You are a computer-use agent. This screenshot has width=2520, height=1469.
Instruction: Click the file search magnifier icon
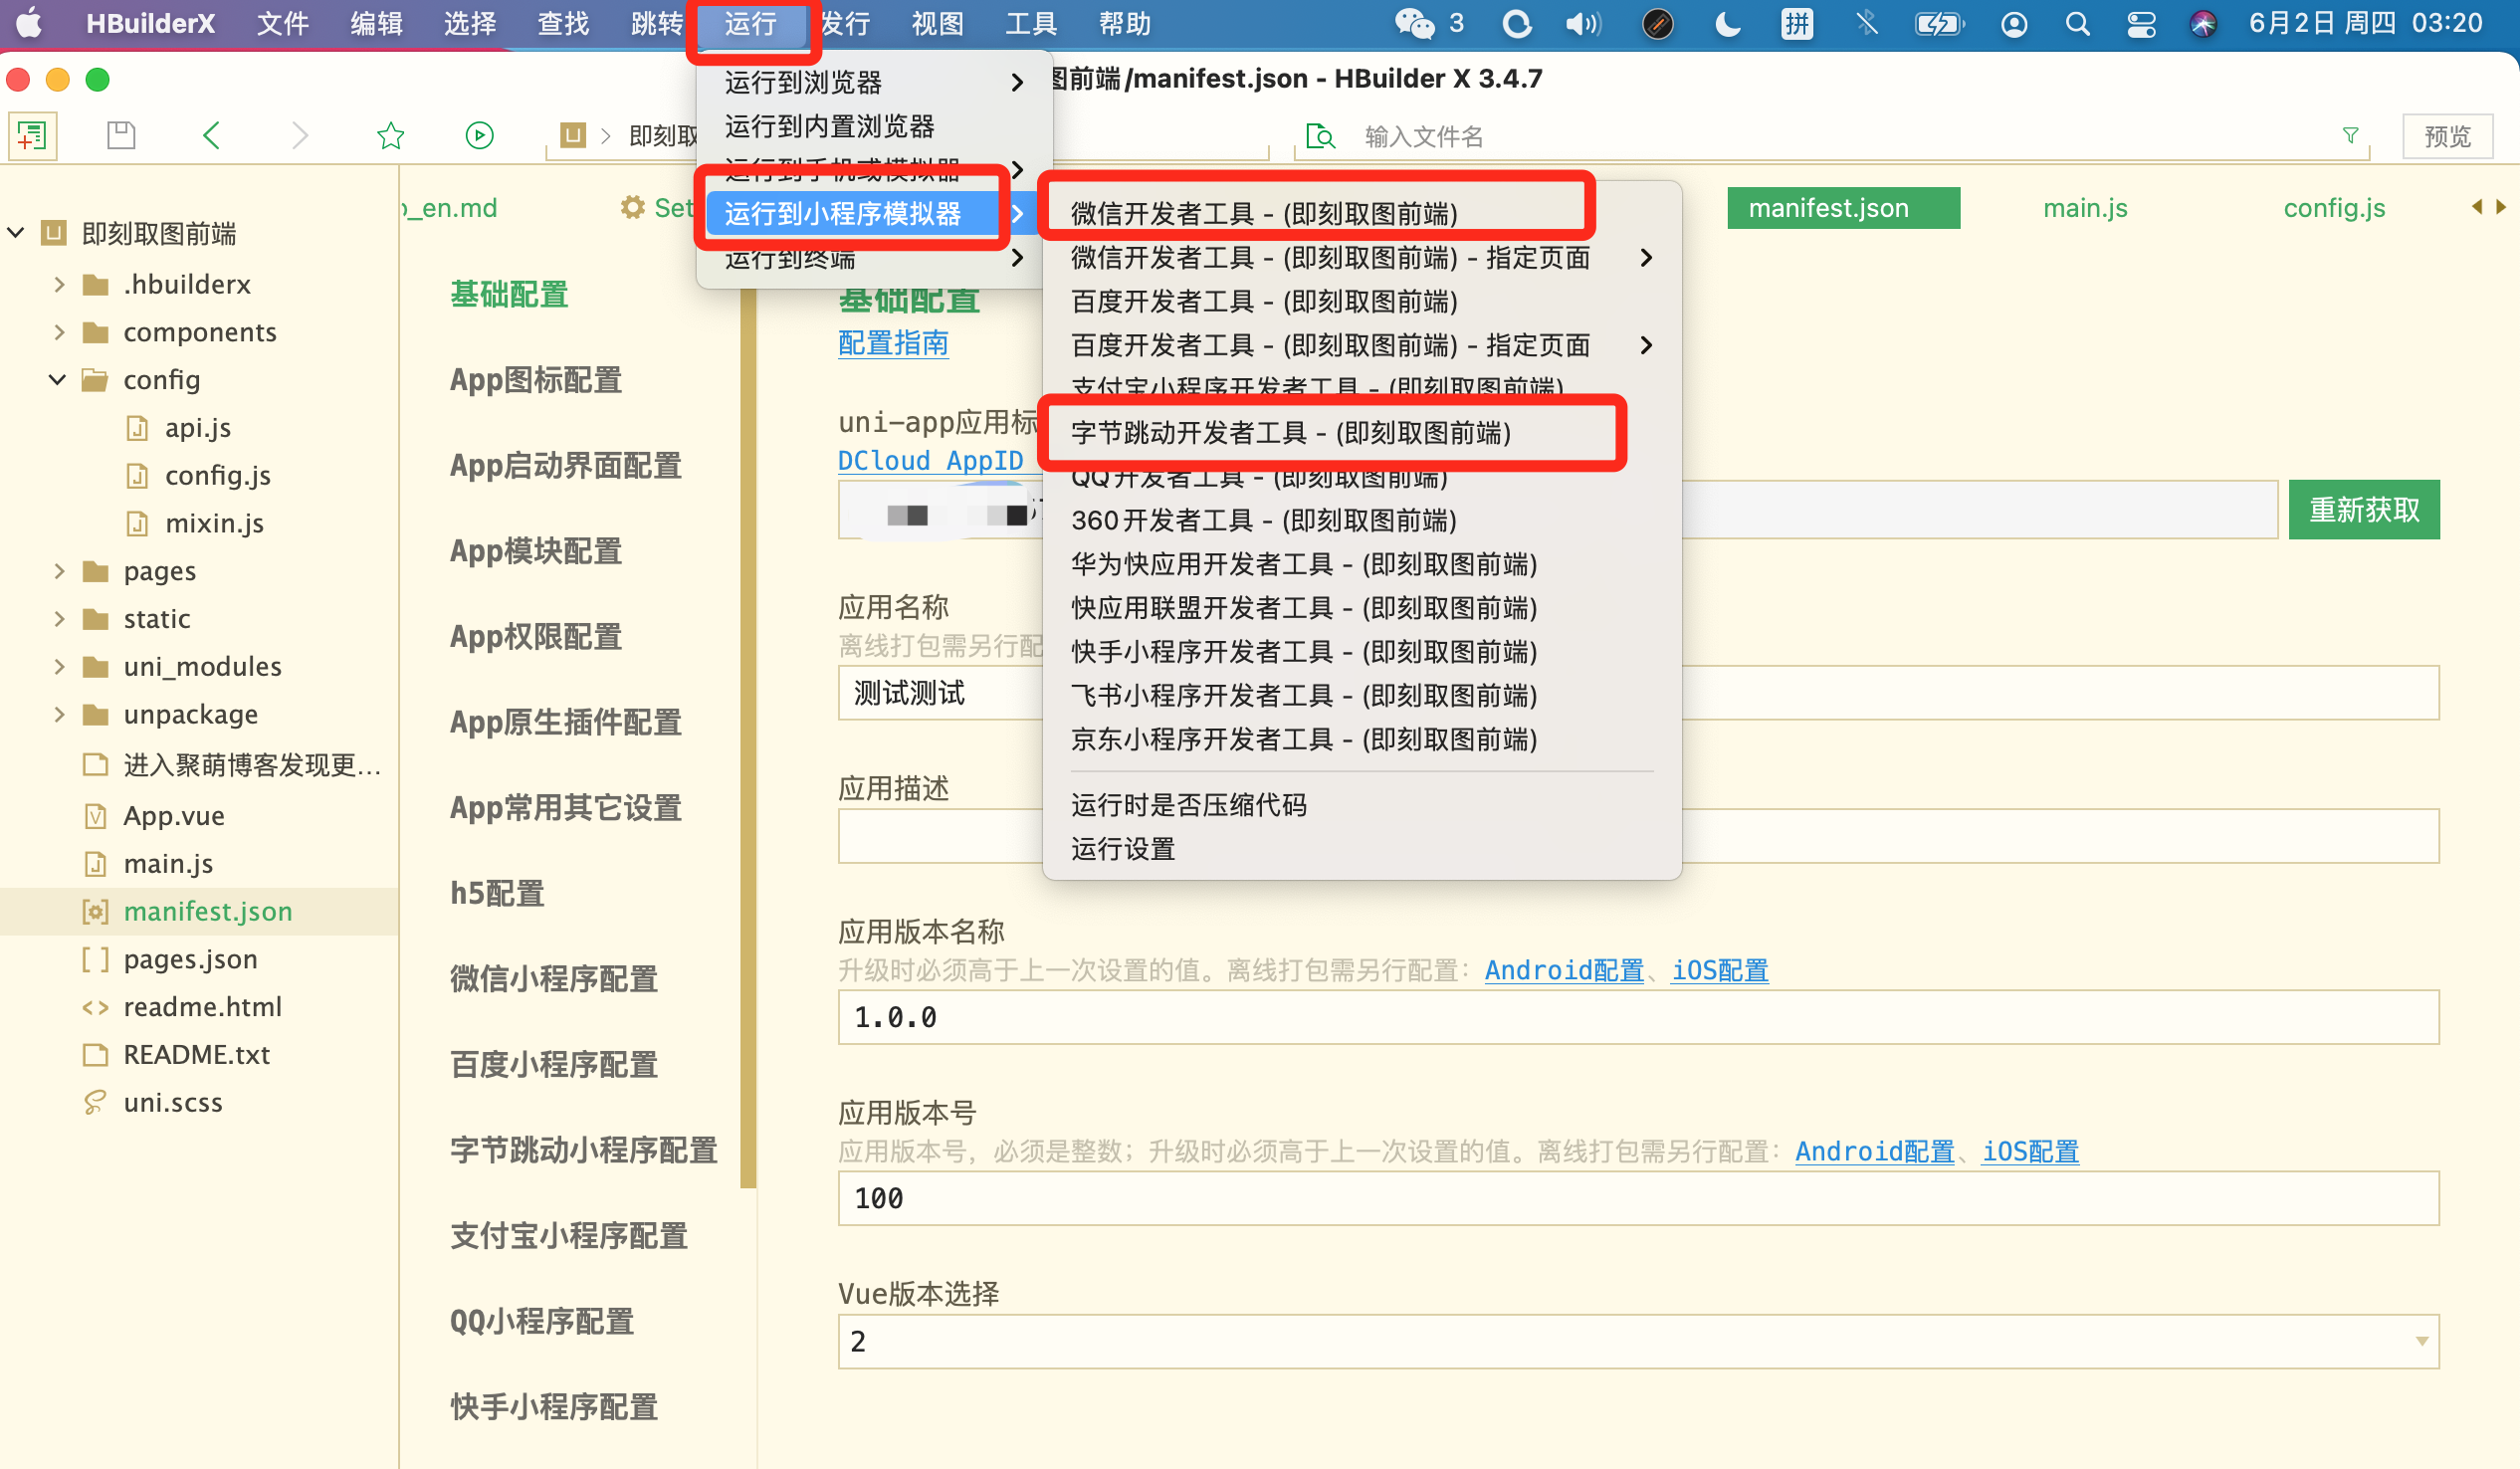pos(1321,136)
